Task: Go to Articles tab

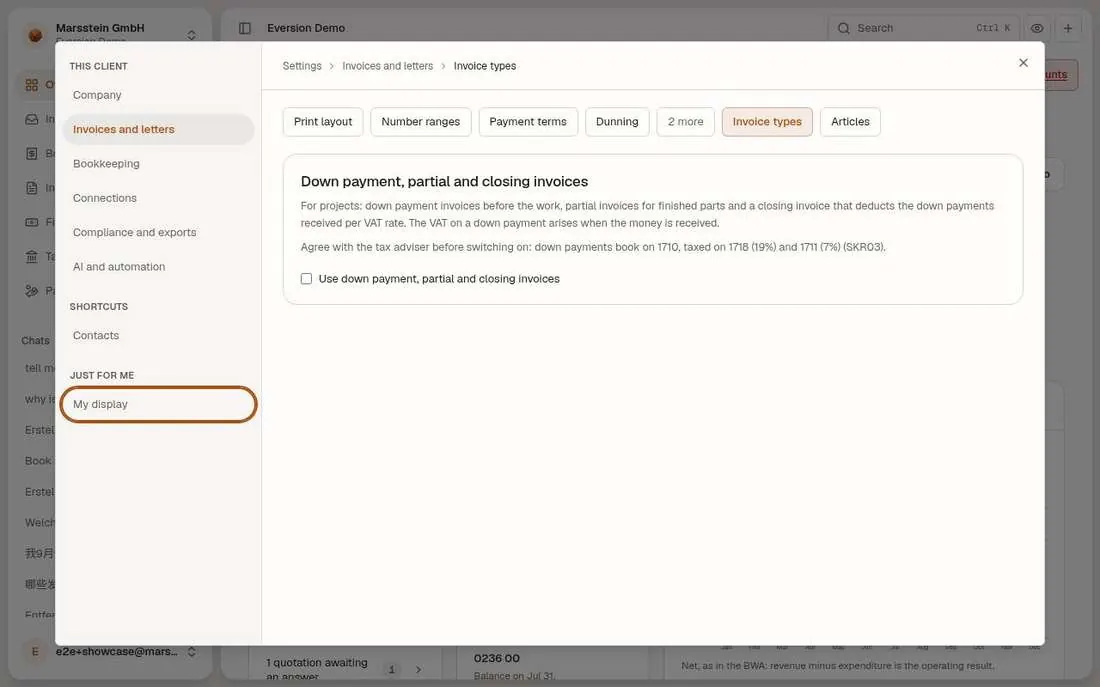Action: [850, 121]
